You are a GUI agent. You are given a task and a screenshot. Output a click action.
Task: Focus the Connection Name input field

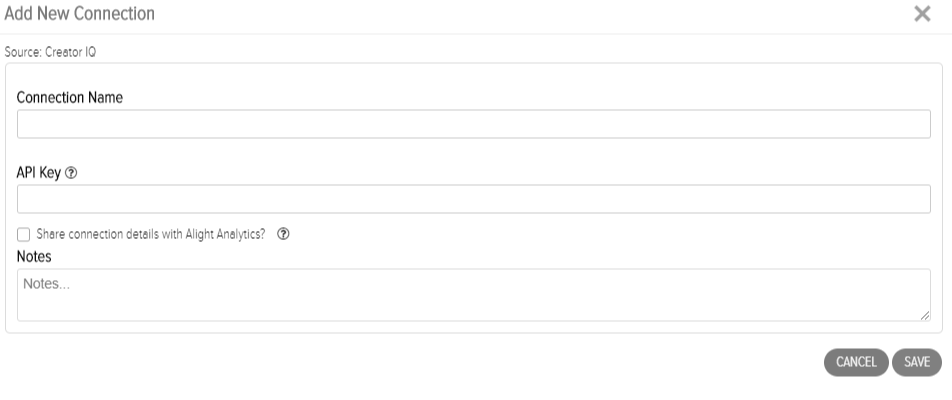[474, 124]
